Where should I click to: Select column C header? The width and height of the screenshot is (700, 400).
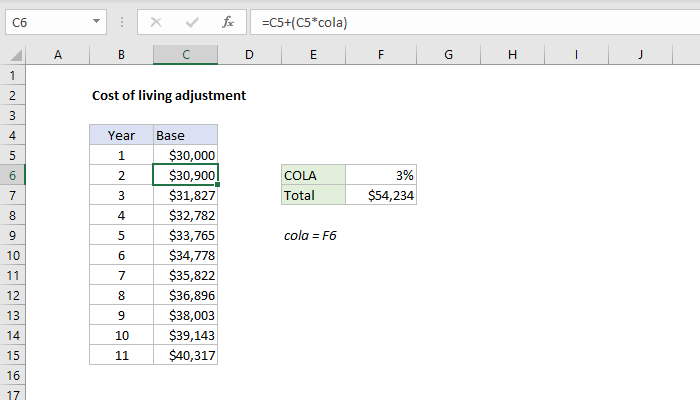point(185,55)
